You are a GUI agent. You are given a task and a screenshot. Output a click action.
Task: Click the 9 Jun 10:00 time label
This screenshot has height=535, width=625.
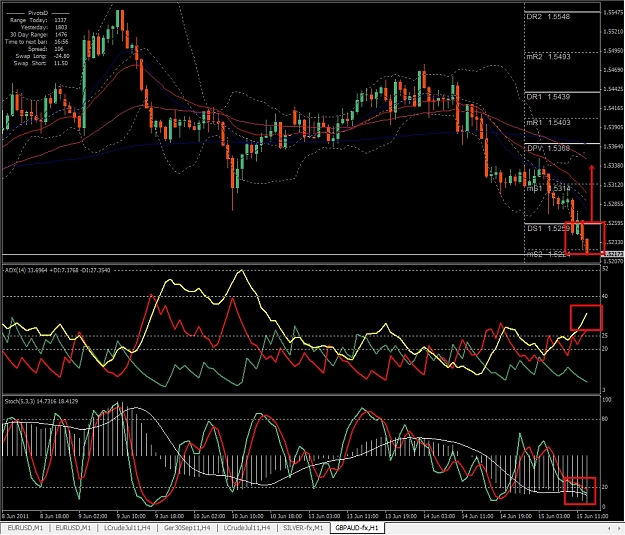coord(132,516)
